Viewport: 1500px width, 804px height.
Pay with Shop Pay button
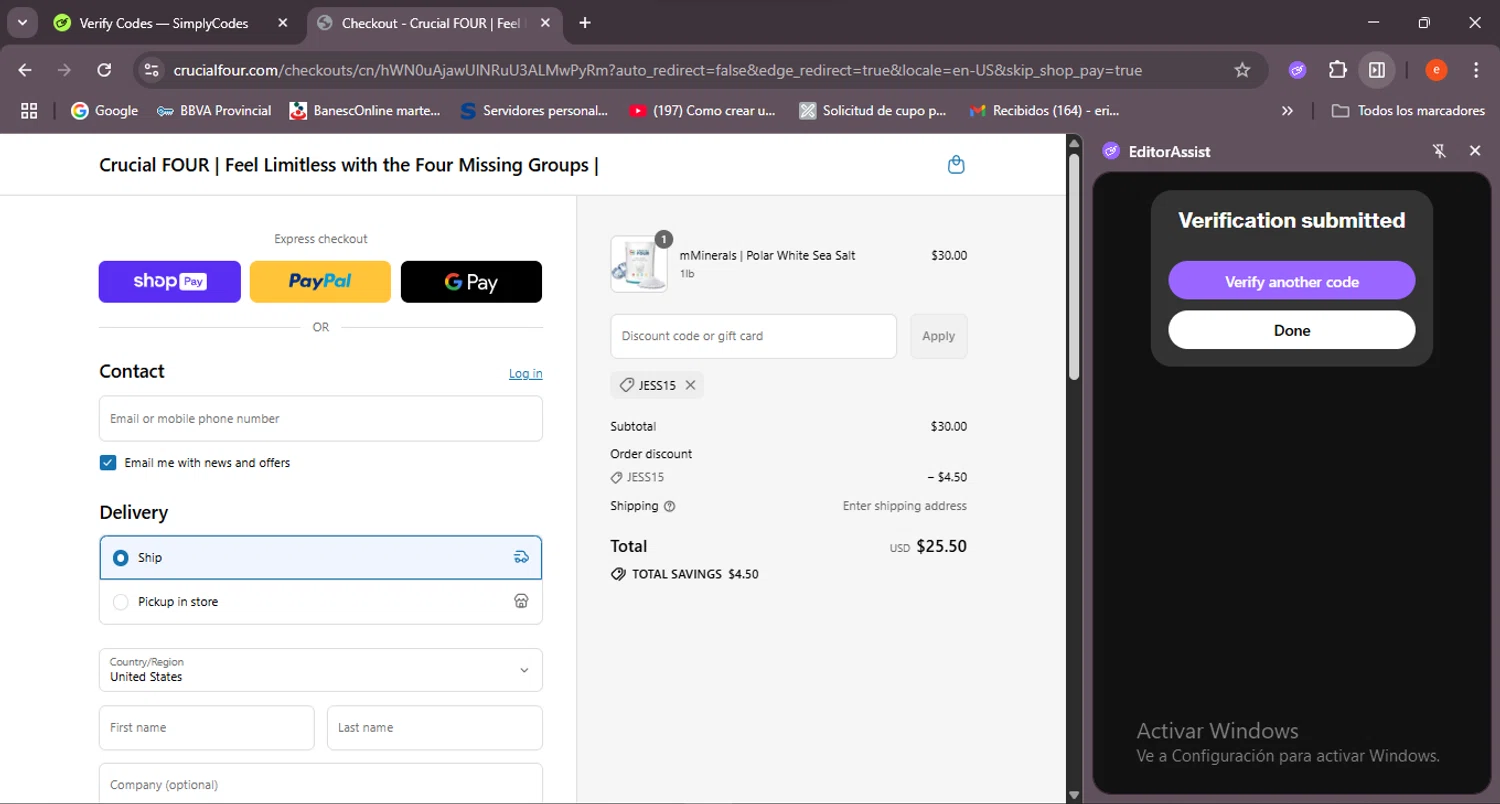[x=170, y=282]
